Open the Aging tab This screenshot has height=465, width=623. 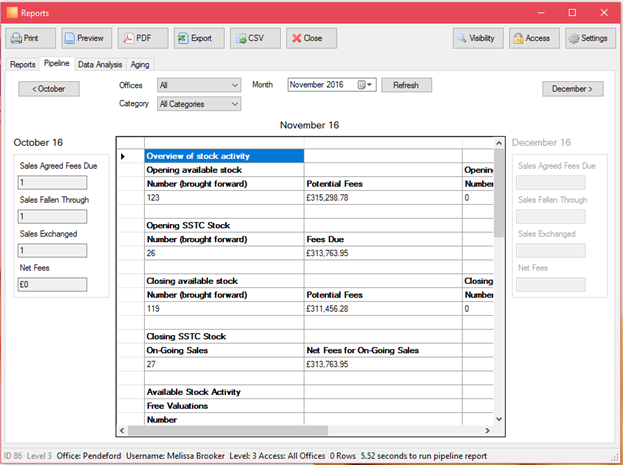click(140, 64)
